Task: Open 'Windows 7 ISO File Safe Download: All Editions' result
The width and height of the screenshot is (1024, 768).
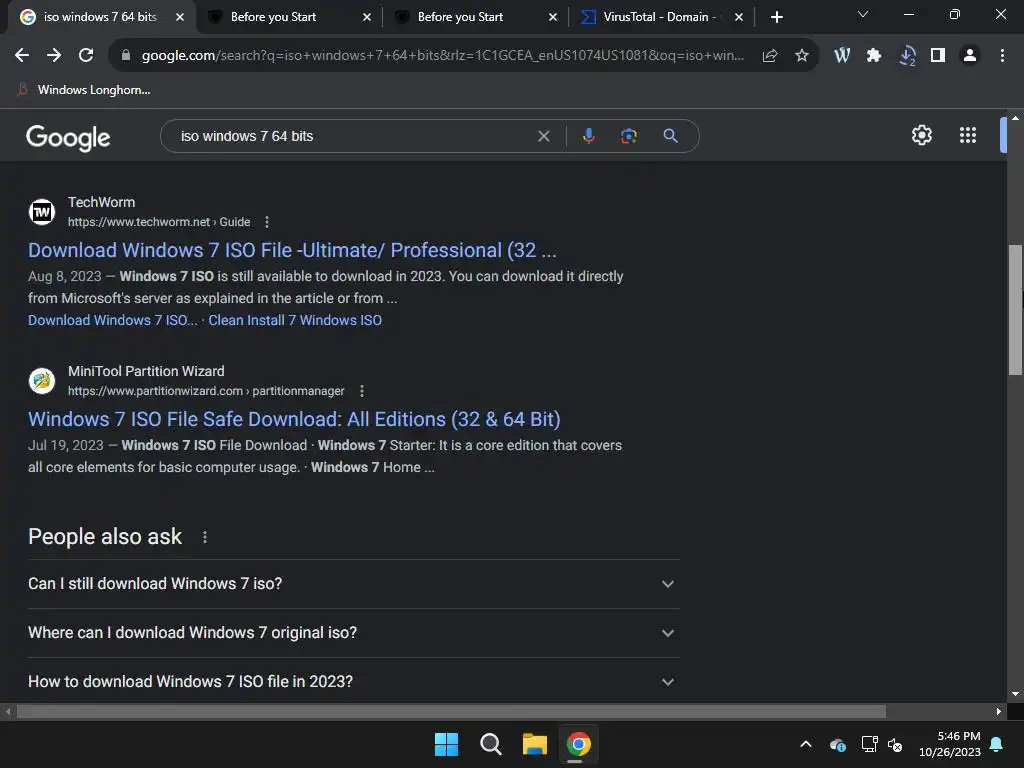Action: click(x=294, y=419)
